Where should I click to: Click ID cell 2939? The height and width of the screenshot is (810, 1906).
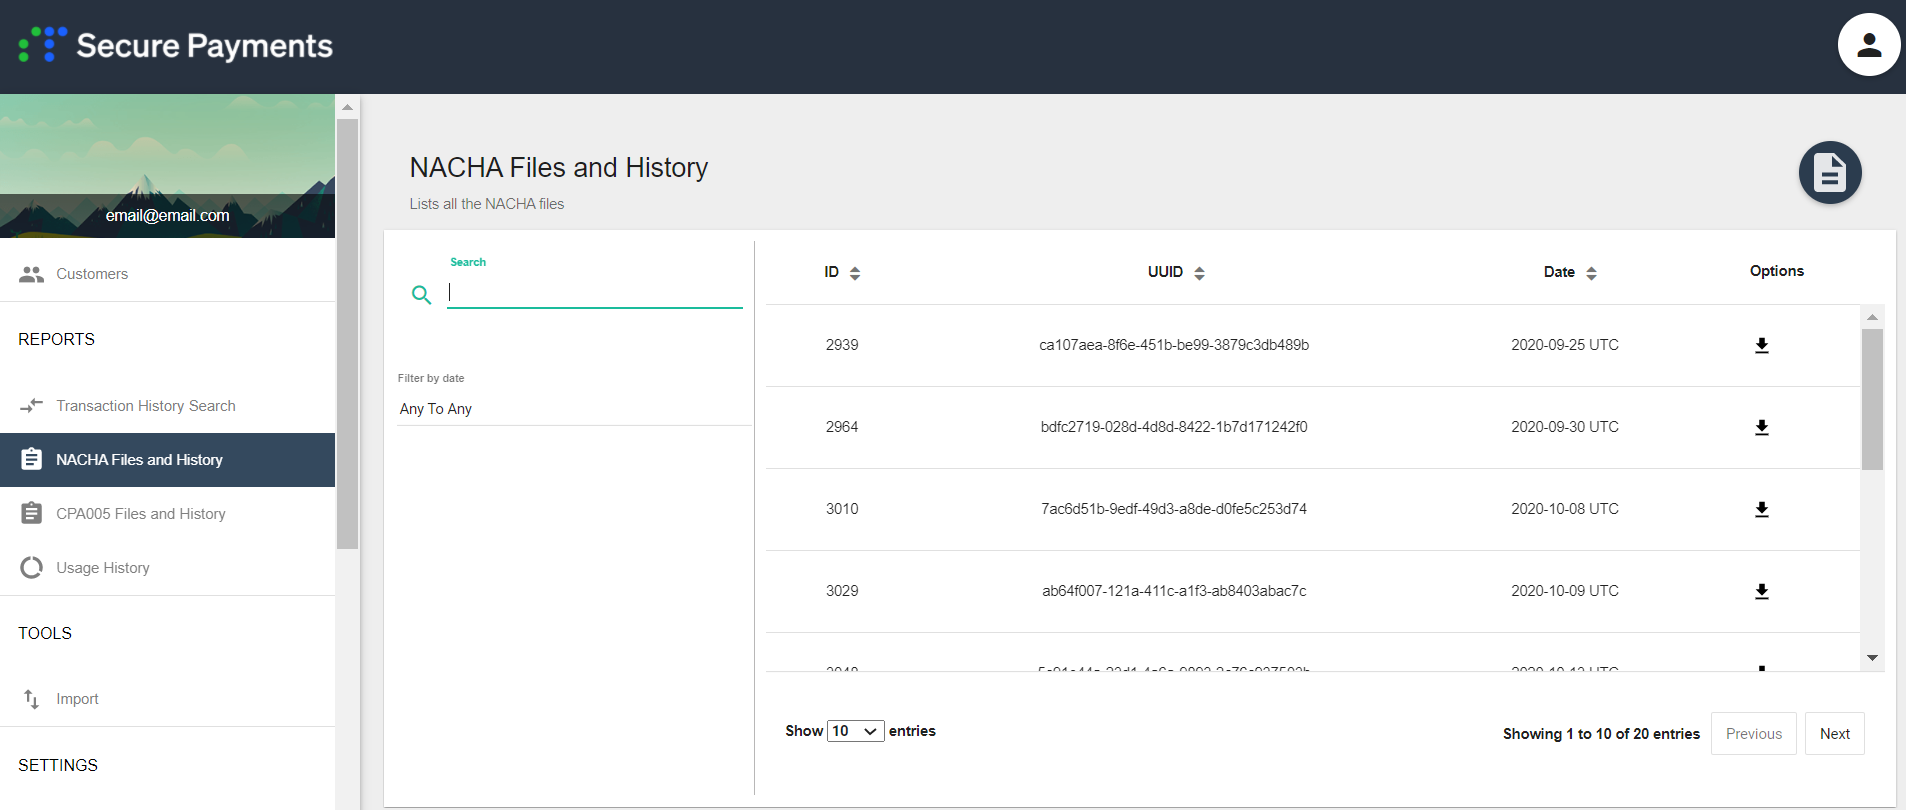click(x=842, y=345)
